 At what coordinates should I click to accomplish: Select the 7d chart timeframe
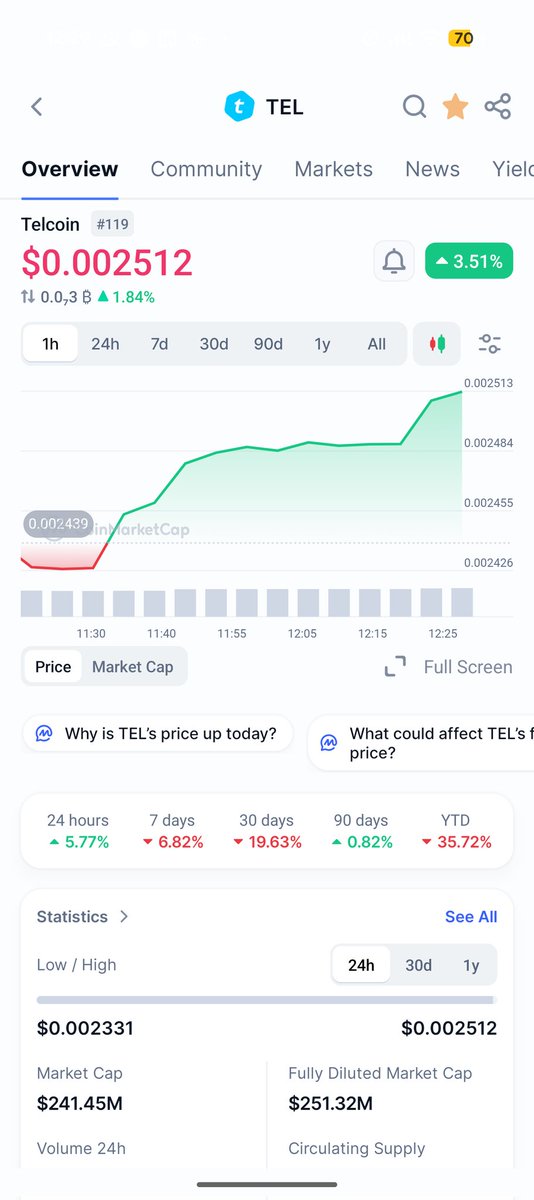click(x=159, y=344)
